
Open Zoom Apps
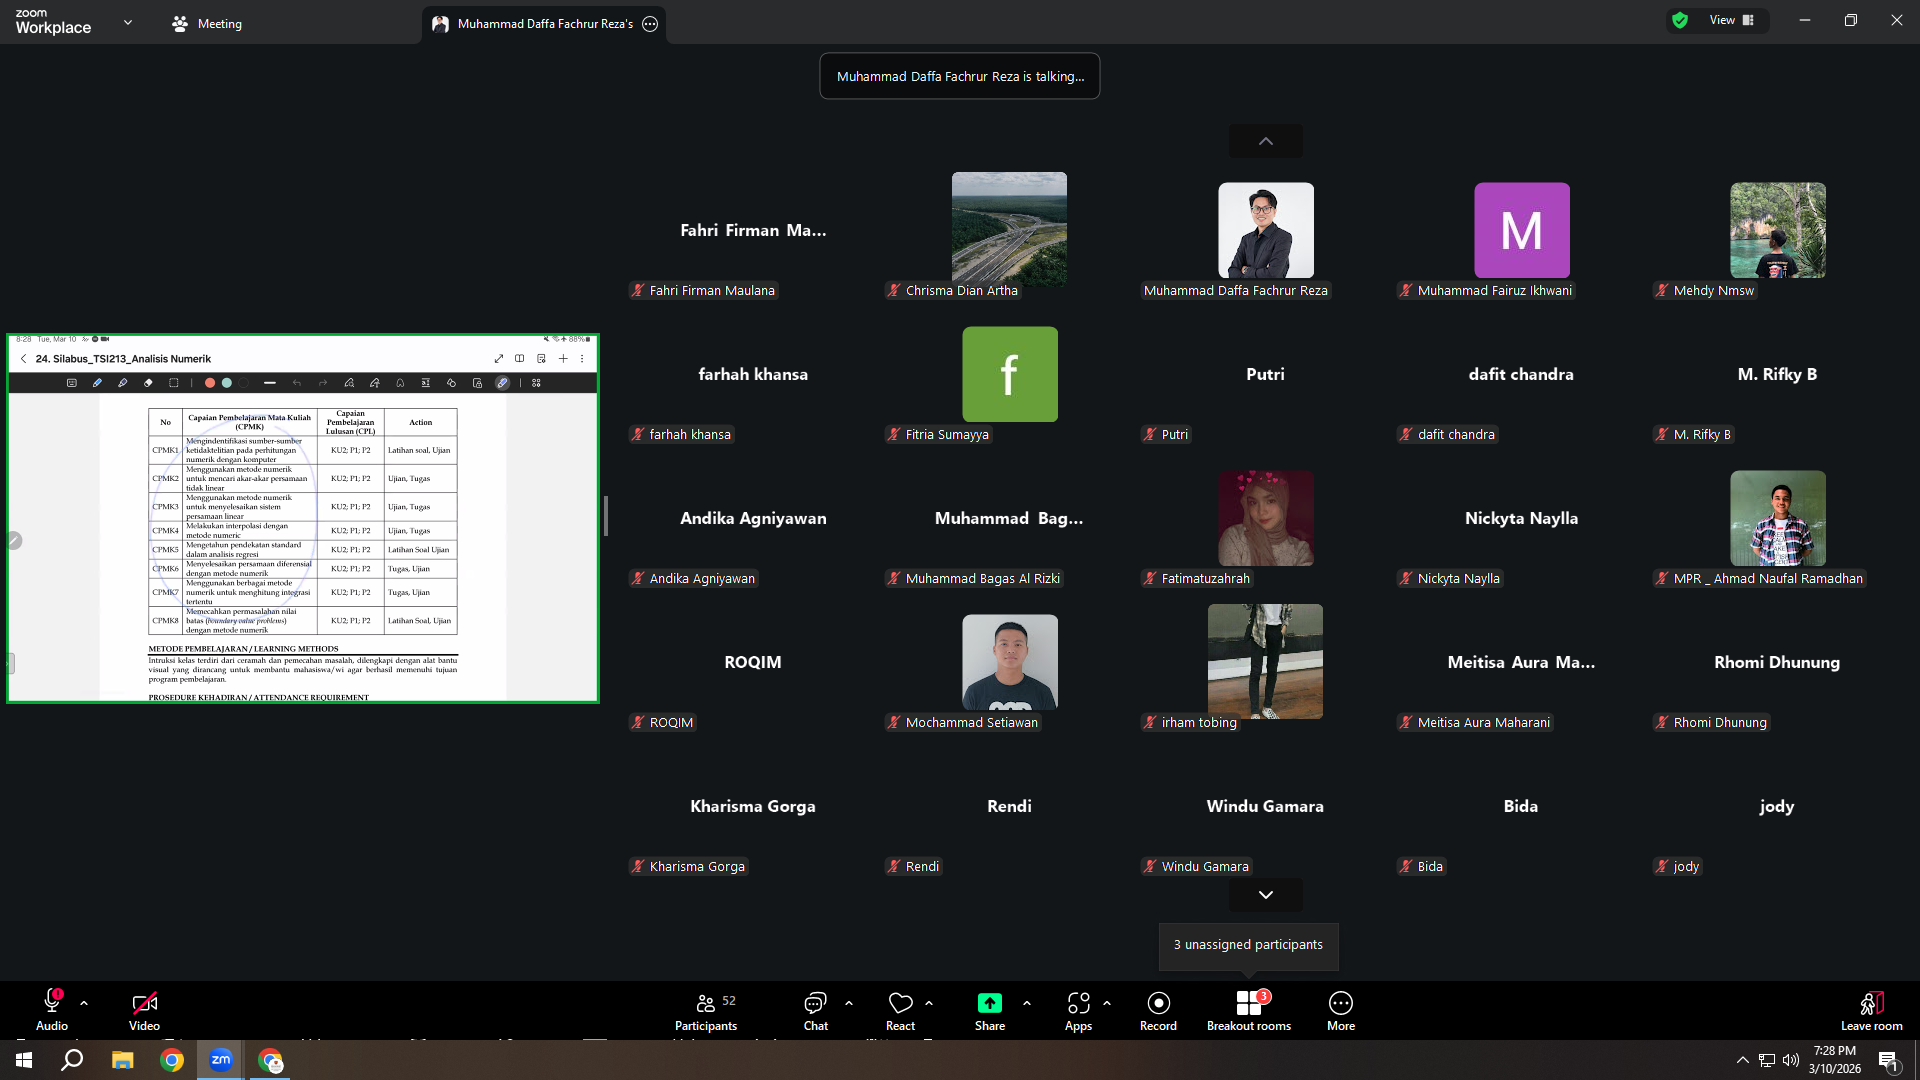(1078, 1011)
